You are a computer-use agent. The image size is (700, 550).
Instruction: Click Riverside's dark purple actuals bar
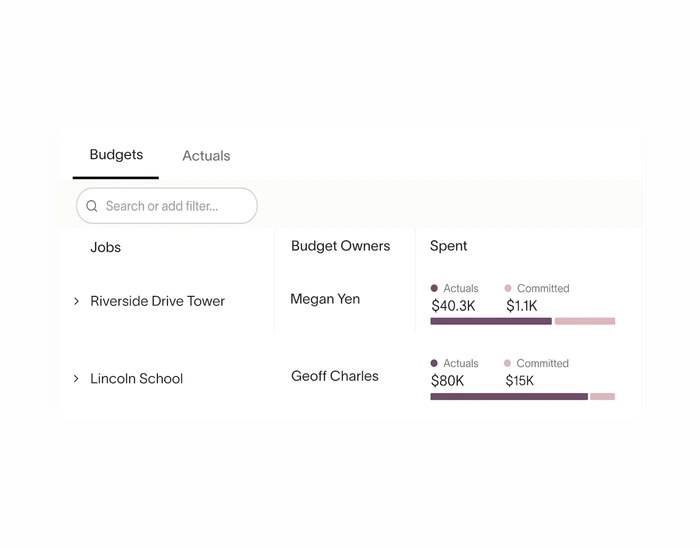coord(491,321)
